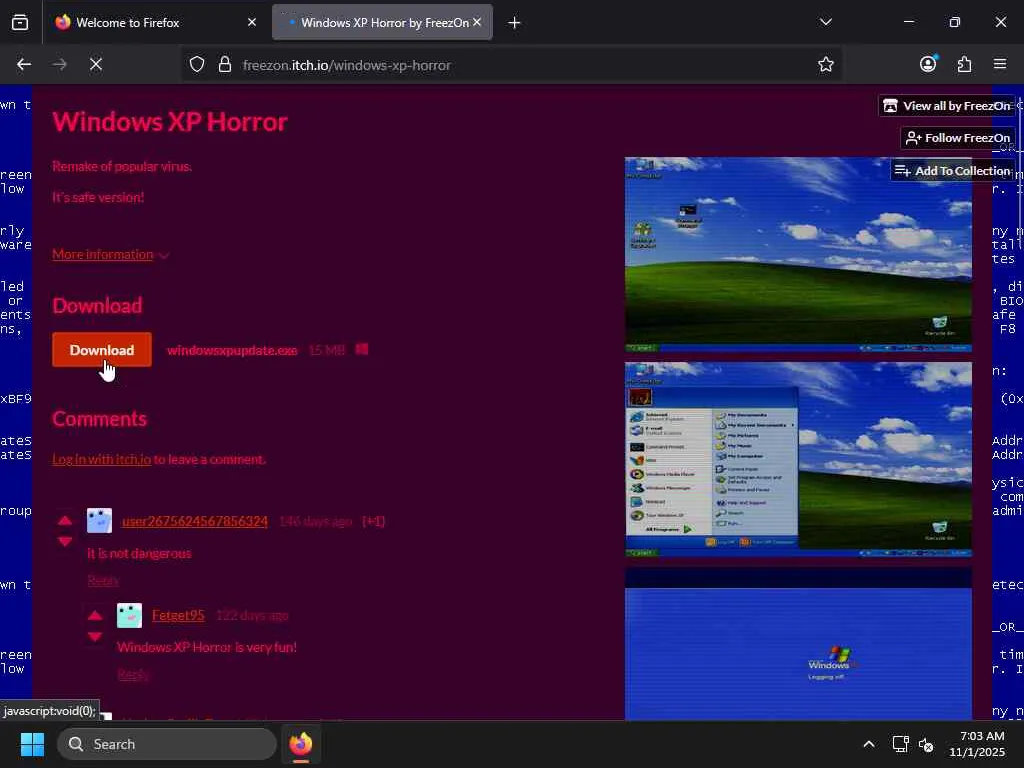Upvote user2675624567856324's comment

coord(65,520)
